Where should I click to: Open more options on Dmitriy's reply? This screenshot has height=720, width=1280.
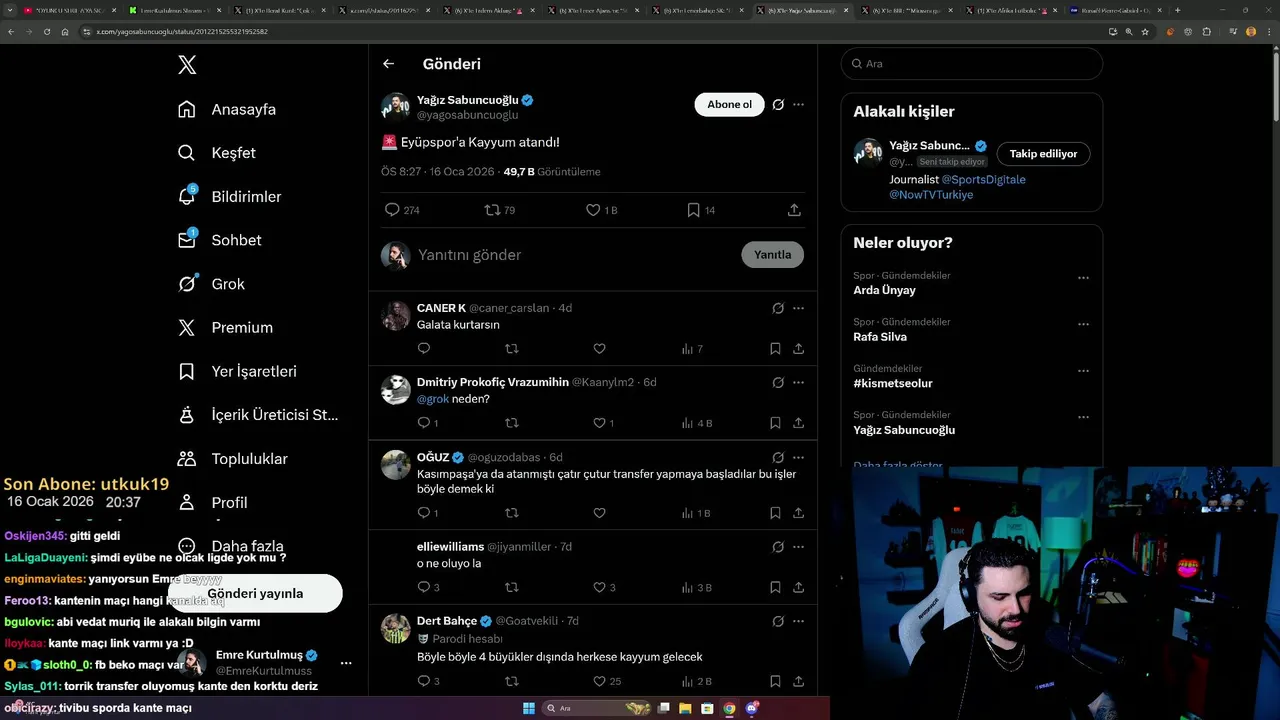798,382
